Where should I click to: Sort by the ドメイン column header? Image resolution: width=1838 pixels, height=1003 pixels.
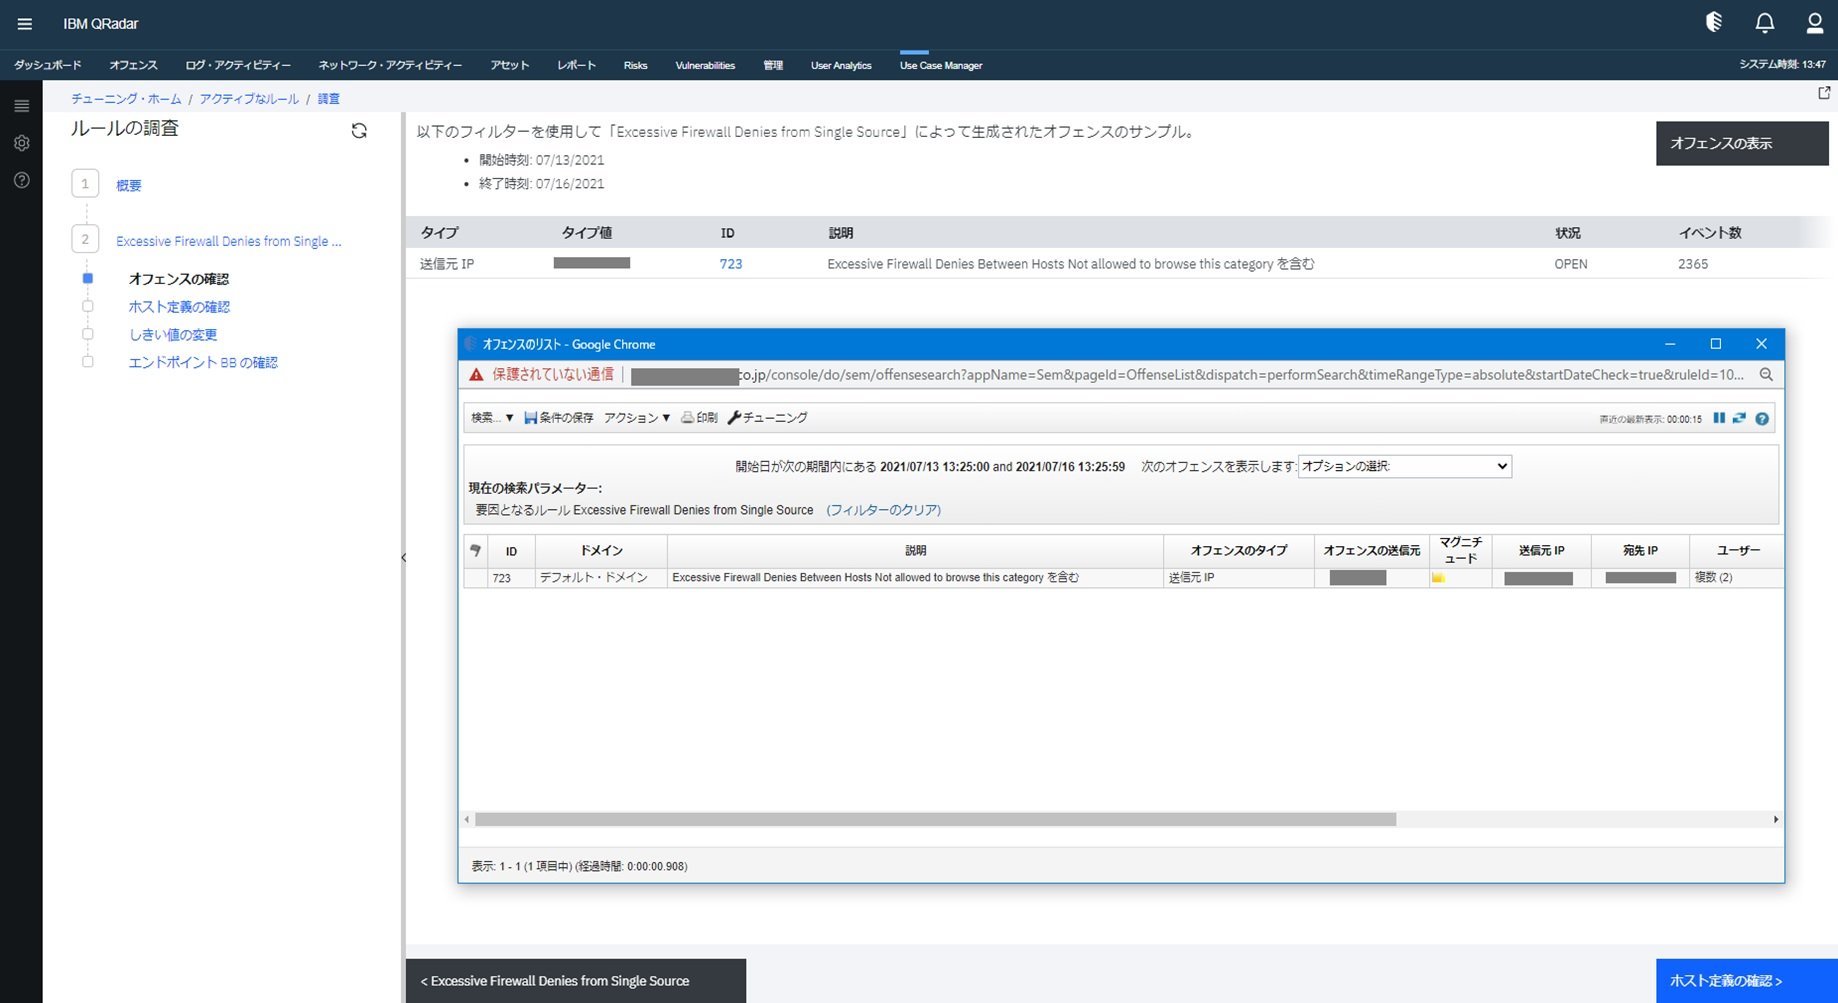601,551
